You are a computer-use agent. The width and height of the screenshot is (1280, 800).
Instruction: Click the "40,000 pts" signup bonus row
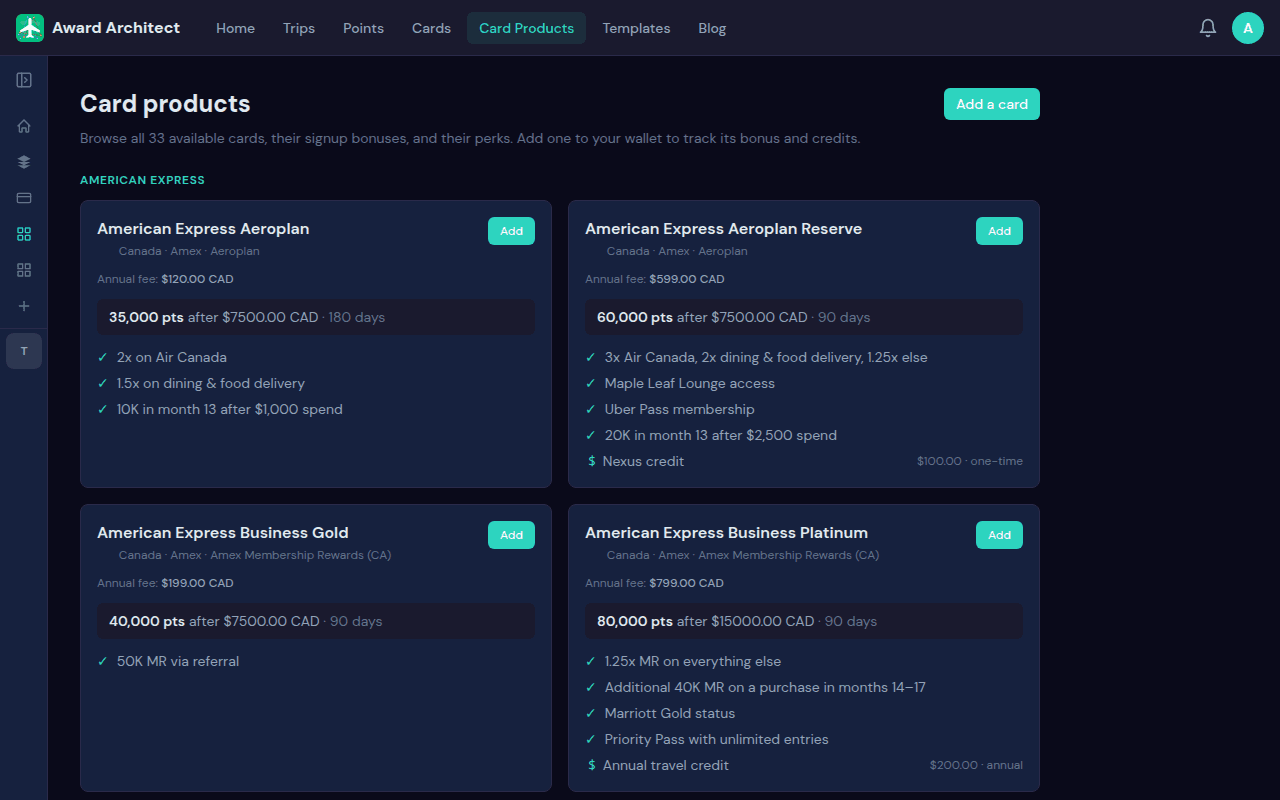[x=316, y=621]
